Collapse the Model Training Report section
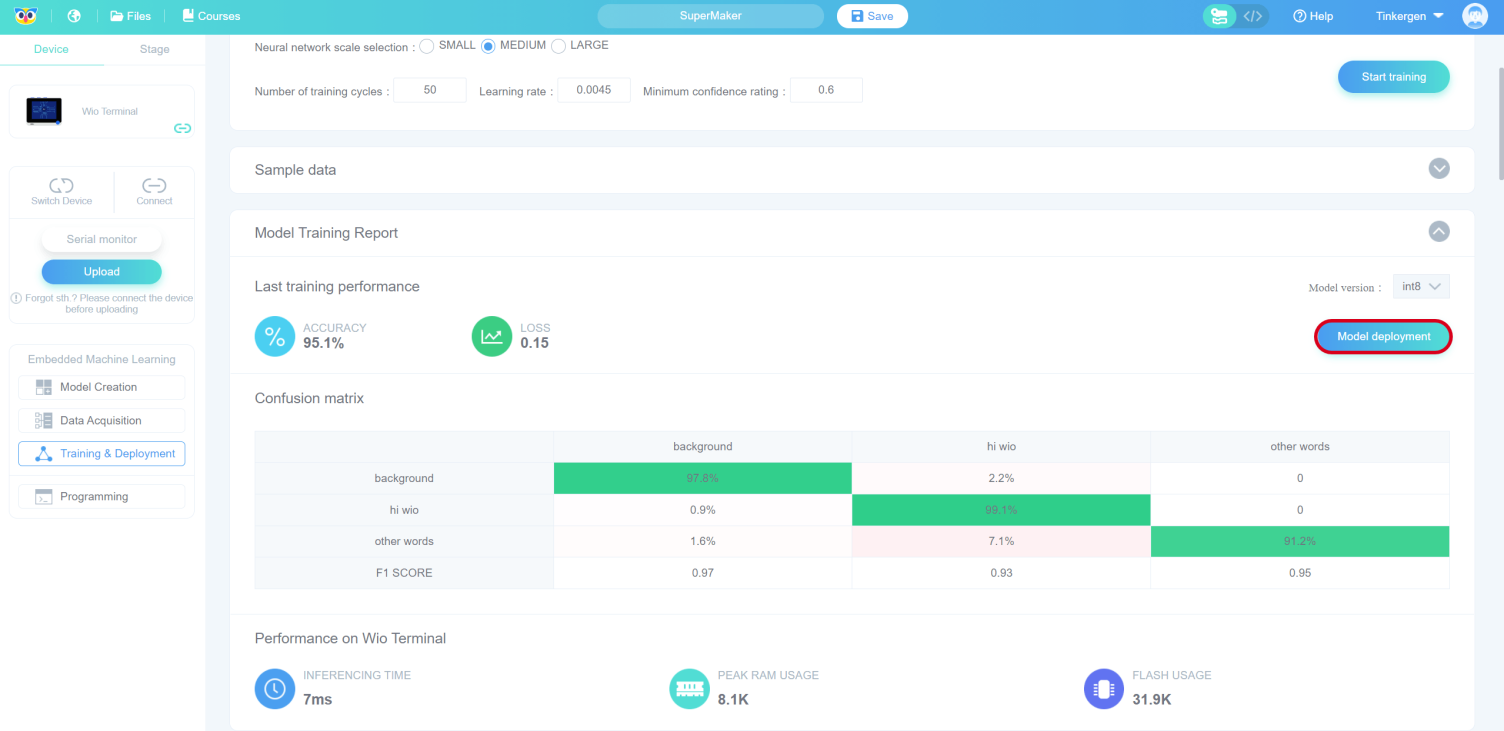 click(1439, 232)
